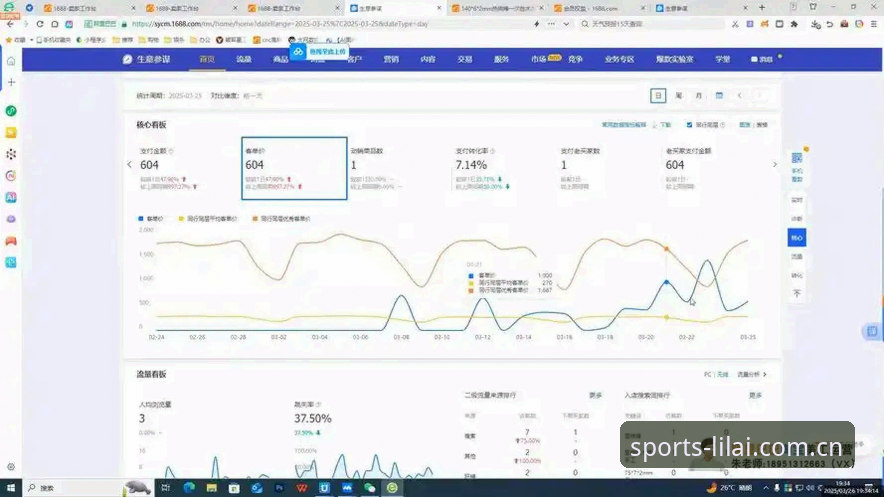Click 更多 beside 入店搜索词排行
Image resolution: width=884 pixels, height=497 pixels.
(x=755, y=396)
